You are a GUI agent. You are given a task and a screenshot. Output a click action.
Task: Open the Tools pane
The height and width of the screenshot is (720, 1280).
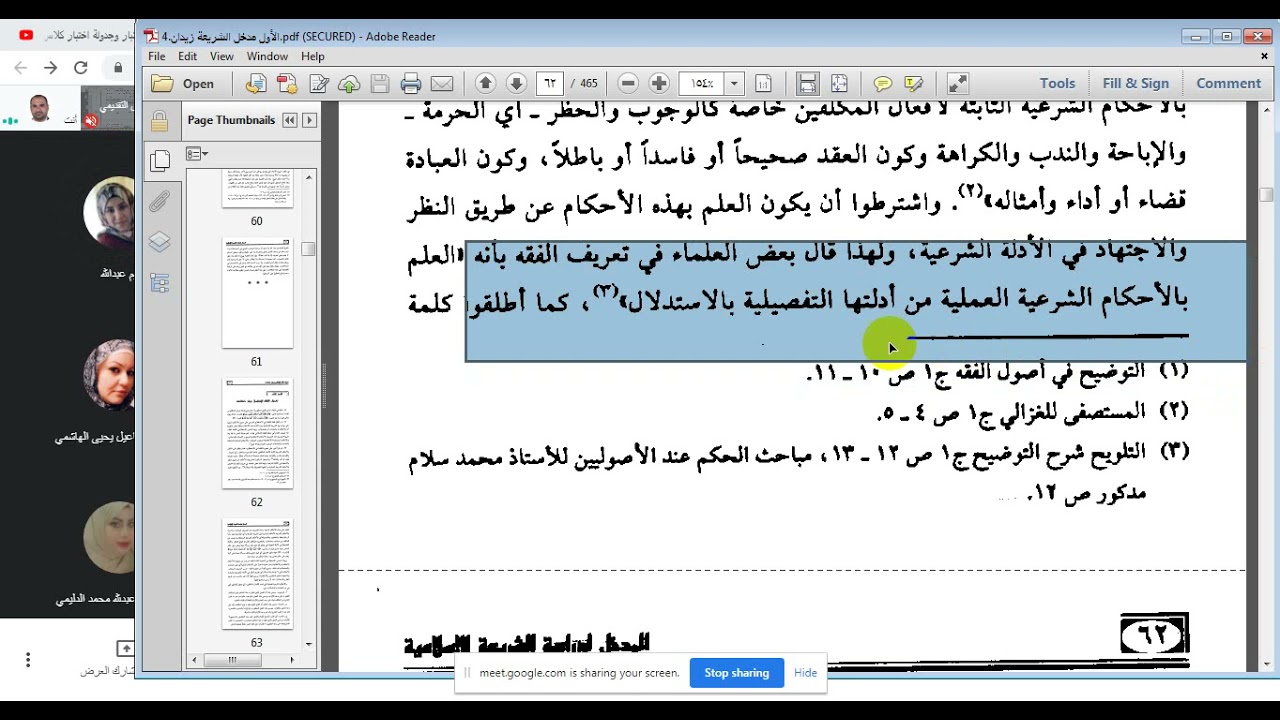pos(1057,84)
